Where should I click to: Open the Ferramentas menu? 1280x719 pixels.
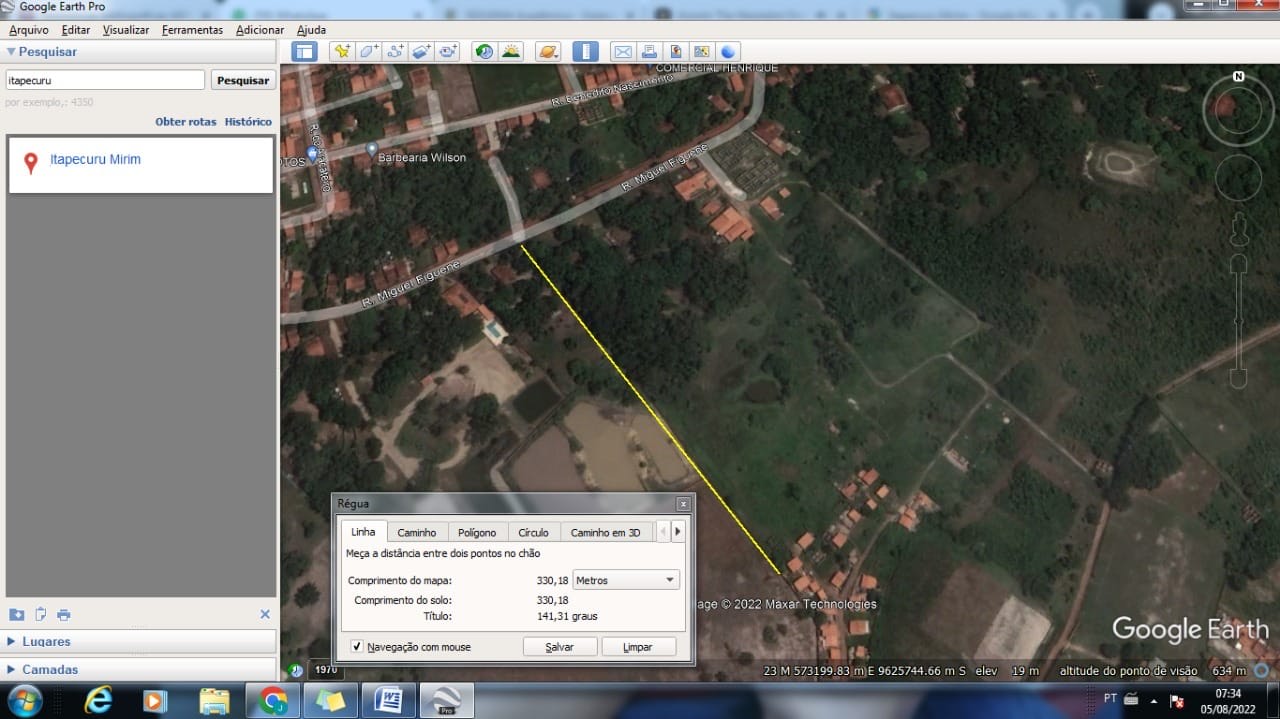[x=192, y=30]
